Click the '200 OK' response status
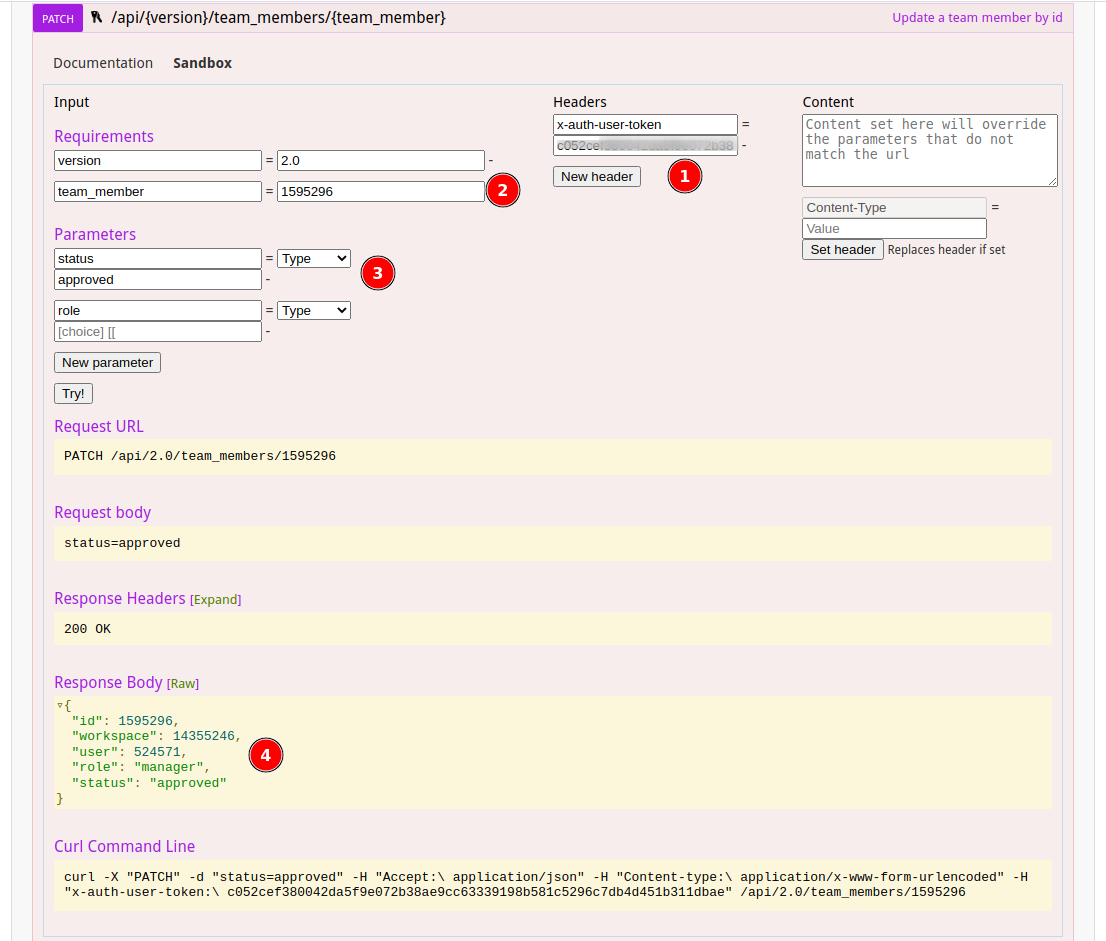The image size is (1106, 941). [87, 629]
